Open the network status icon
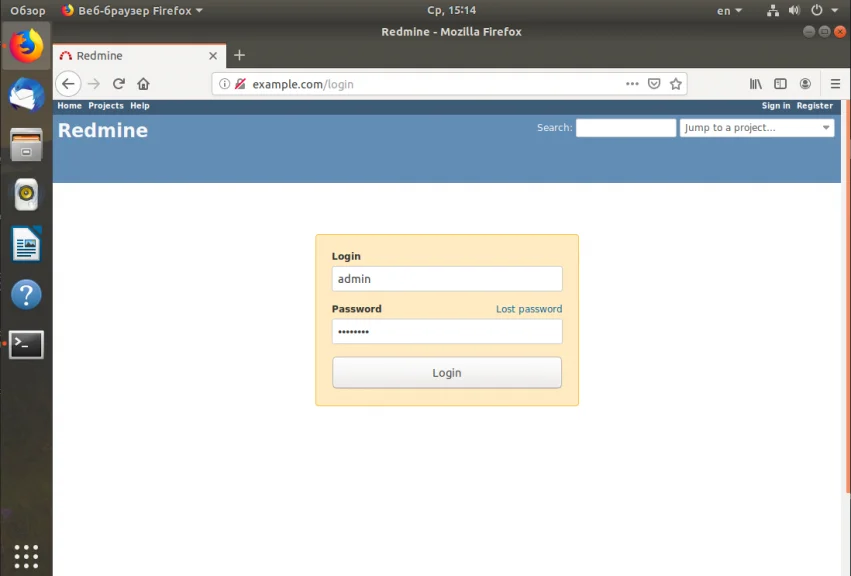 (773, 10)
